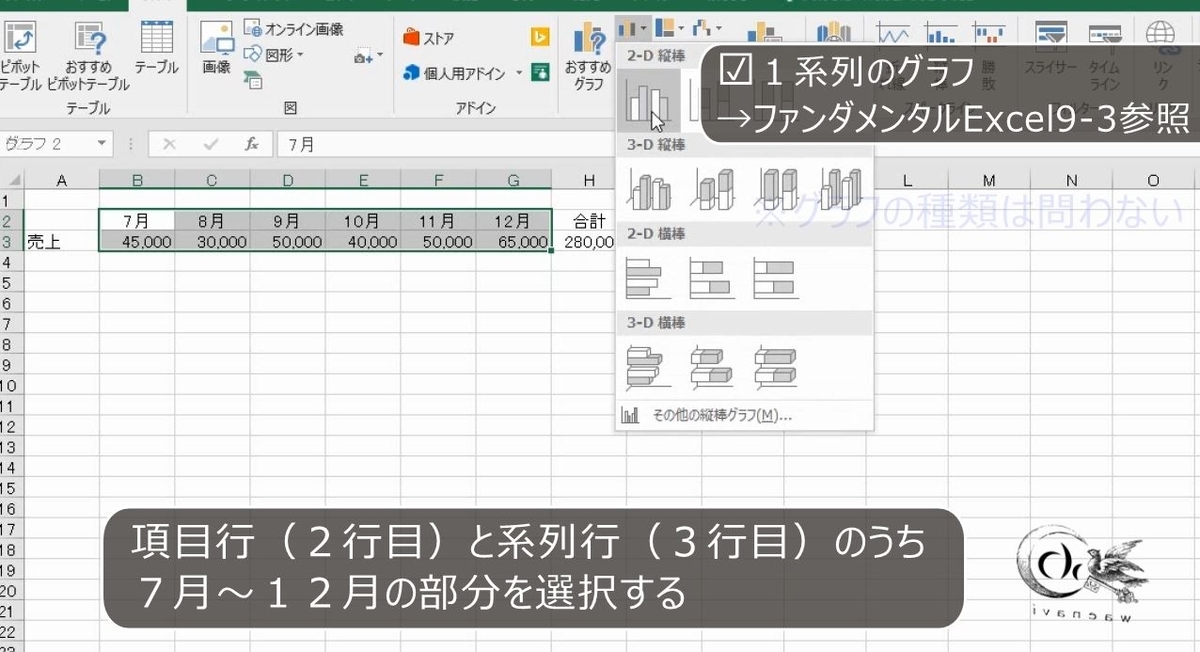Open the screenshot camera dropdown
This screenshot has height=652, width=1200.
click(368, 56)
